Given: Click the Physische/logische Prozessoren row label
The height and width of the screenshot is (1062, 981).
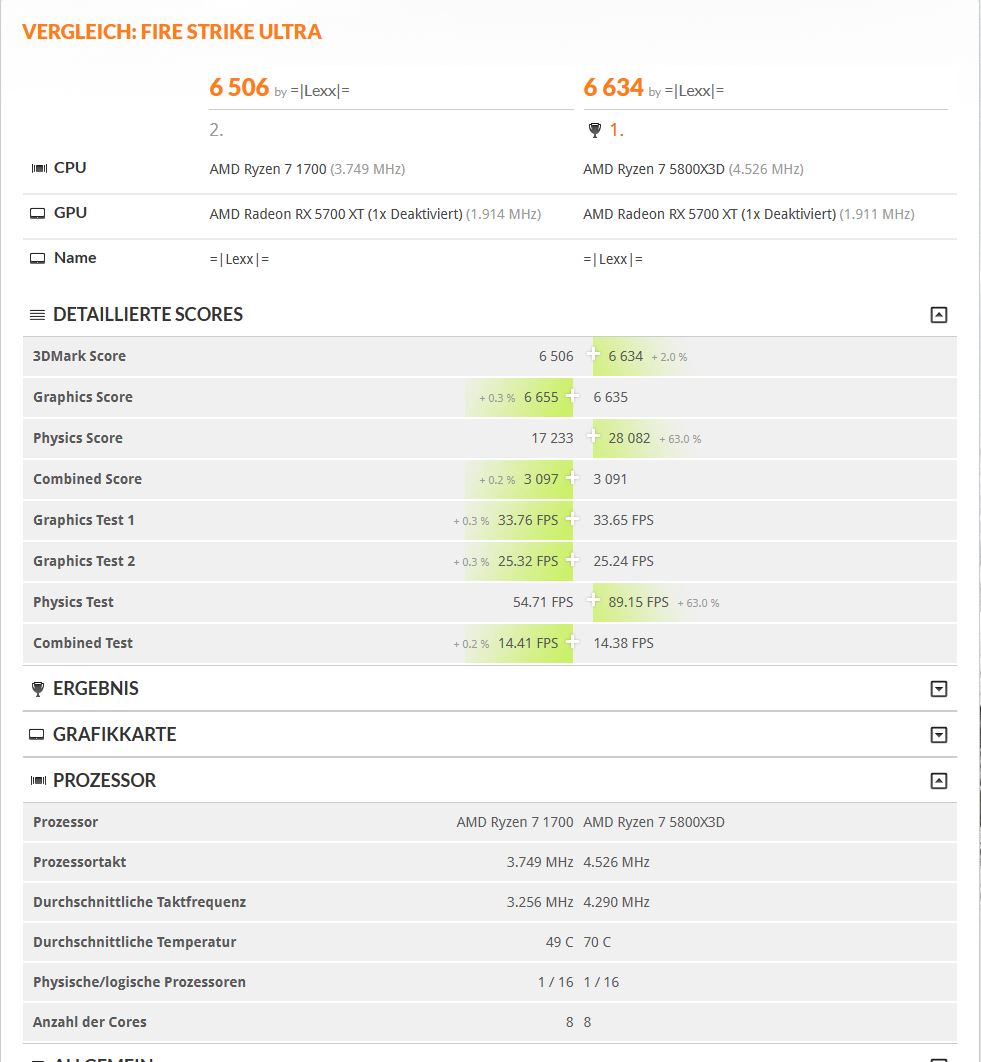Looking at the screenshot, I should (140, 982).
